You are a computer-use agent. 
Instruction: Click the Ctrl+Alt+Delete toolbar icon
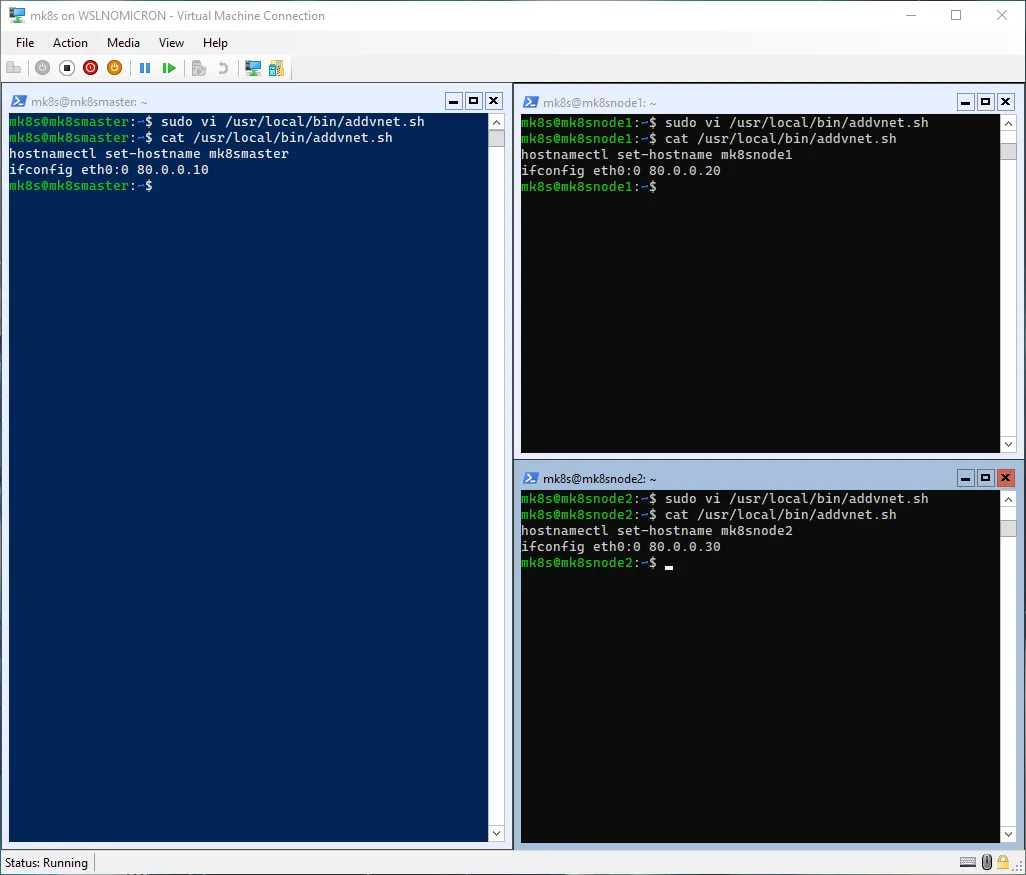tap(14, 68)
